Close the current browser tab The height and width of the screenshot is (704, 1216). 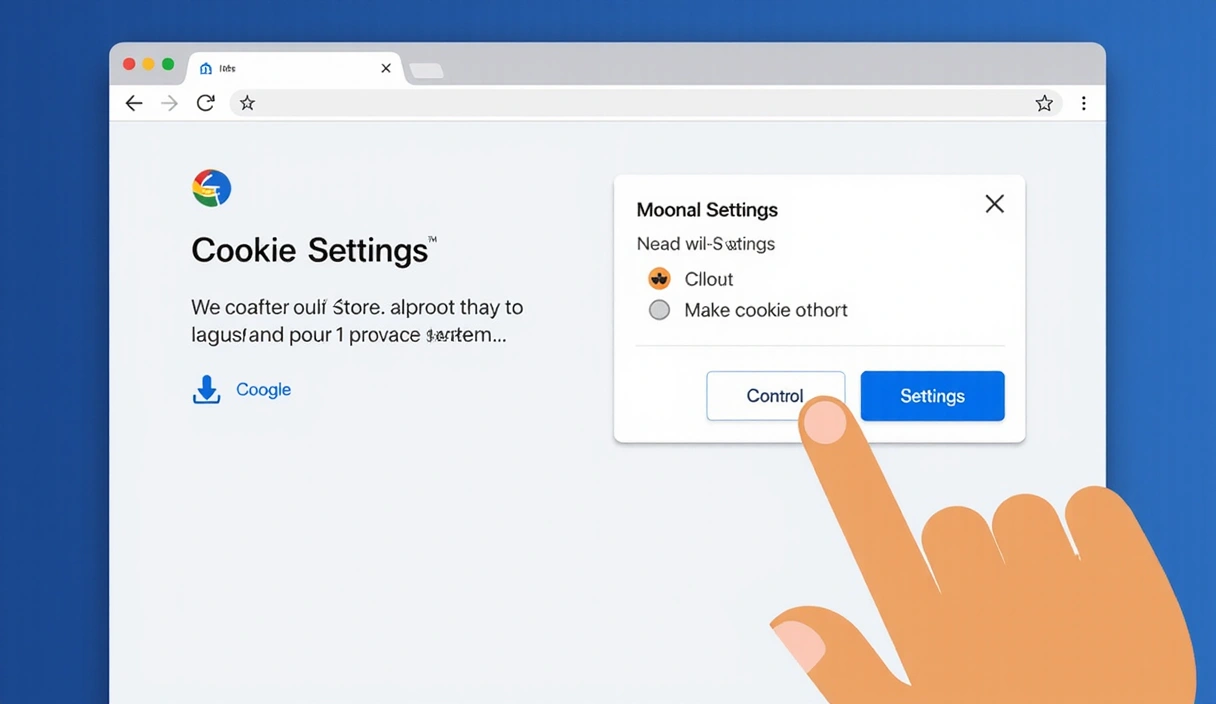pyautogui.click(x=386, y=69)
